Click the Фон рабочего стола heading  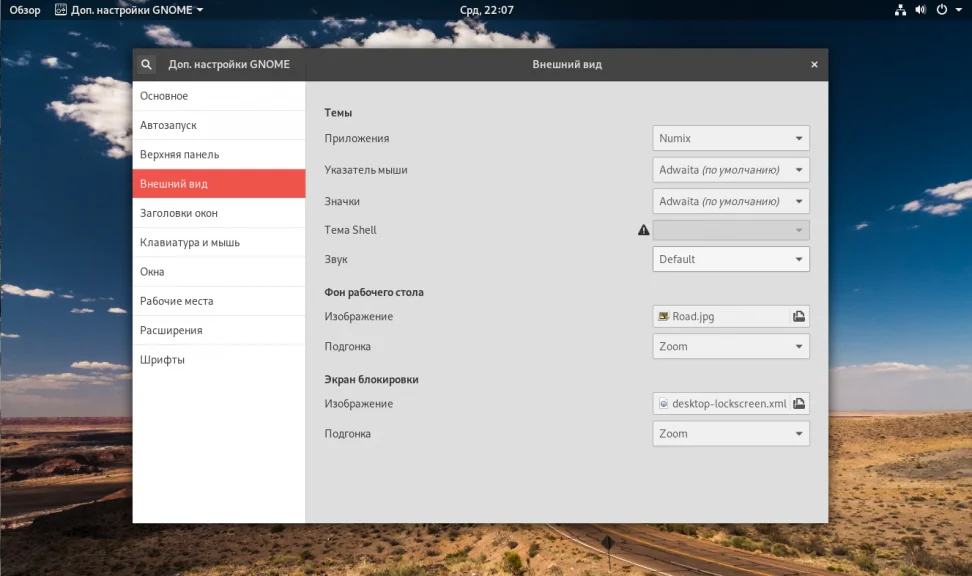point(374,292)
